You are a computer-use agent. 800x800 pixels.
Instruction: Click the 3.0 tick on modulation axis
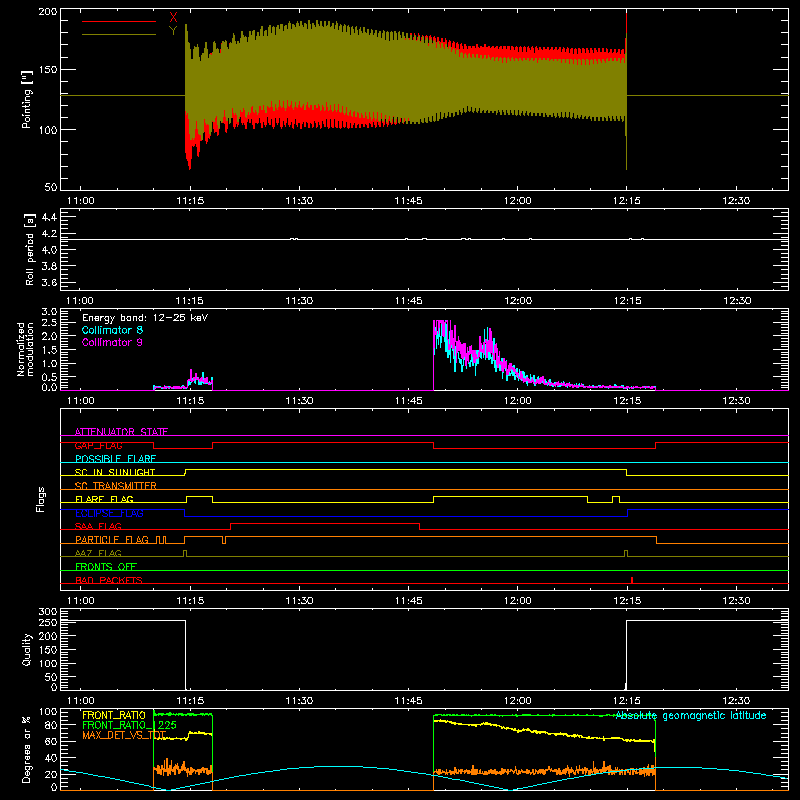pos(49,312)
